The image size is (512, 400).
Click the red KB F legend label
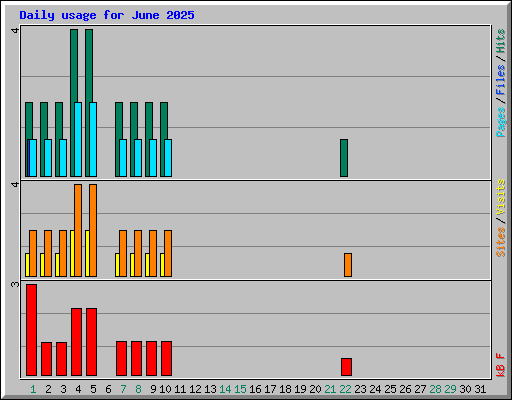point(500,365)
